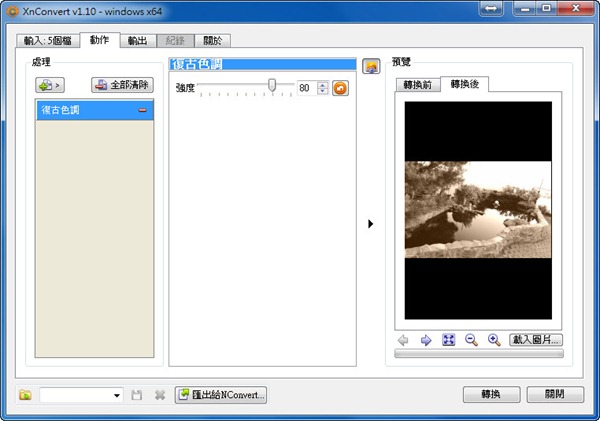Image resolution: width=600 pixels, height=421 pixels.
Task: Click the delete script X icon
Action: pos(160,395)
